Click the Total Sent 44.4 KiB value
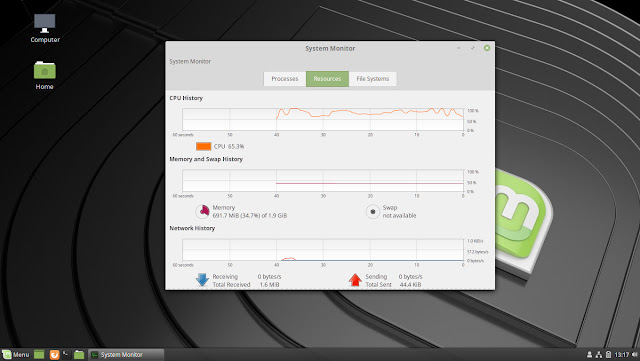The image size is (640, 361). click(410, 285)
